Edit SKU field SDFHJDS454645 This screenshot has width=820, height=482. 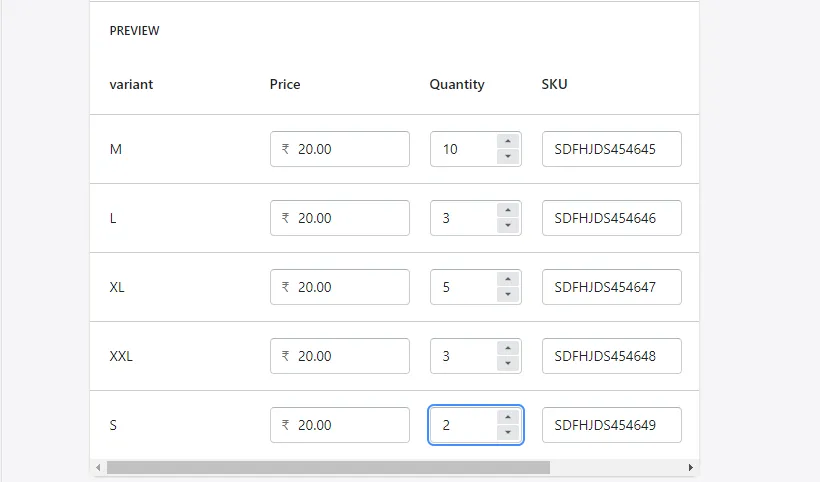pyautogui.click(x=611, y=149)
